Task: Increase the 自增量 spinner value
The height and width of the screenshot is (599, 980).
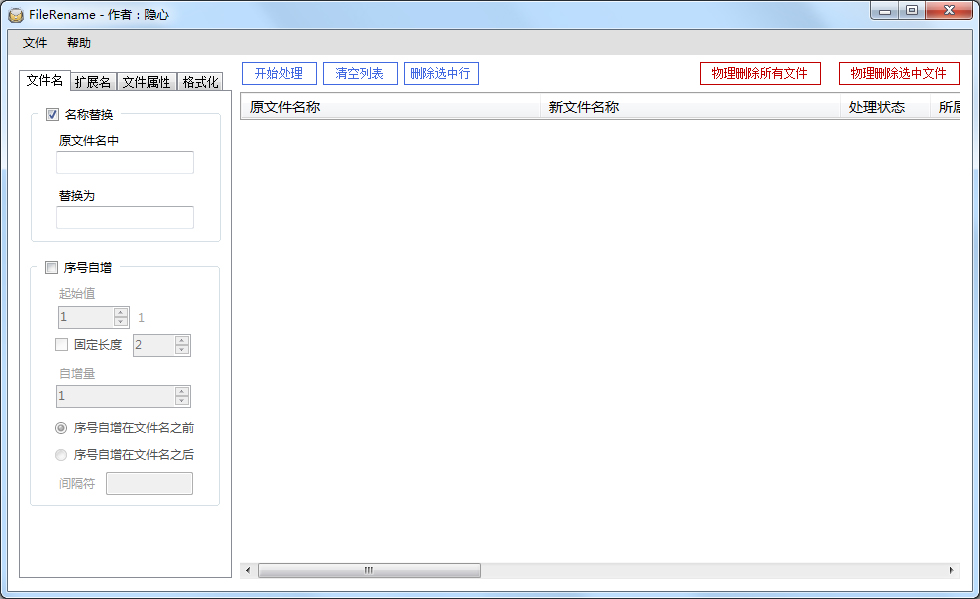Action: 182,391
